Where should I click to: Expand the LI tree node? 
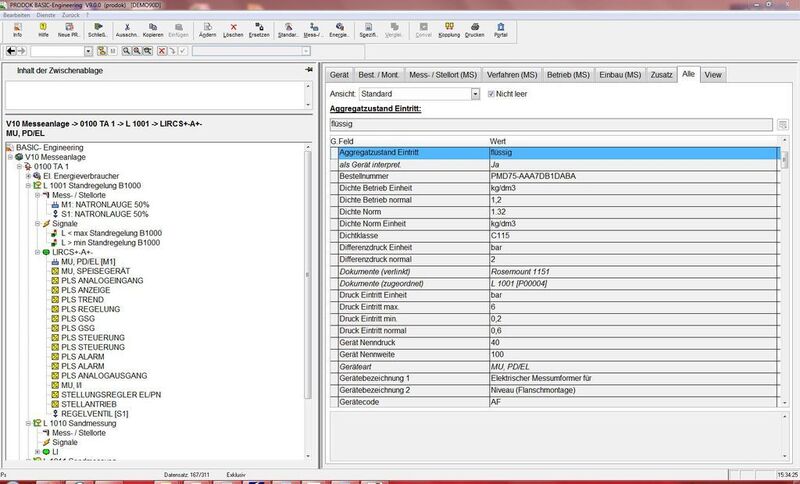click(x=37, y=451)
